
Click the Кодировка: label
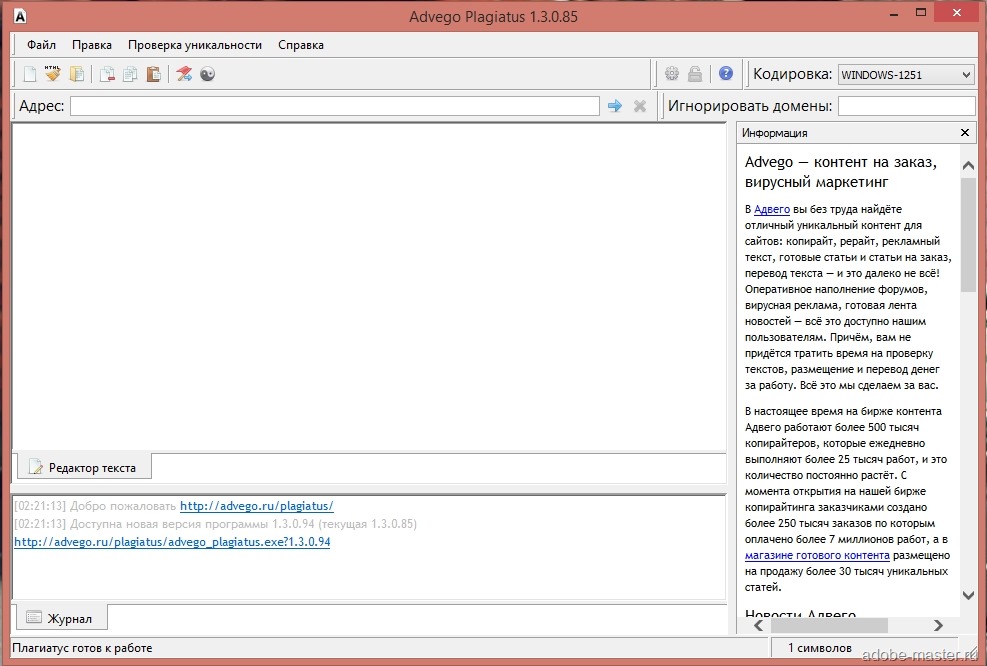coord(792,74)
